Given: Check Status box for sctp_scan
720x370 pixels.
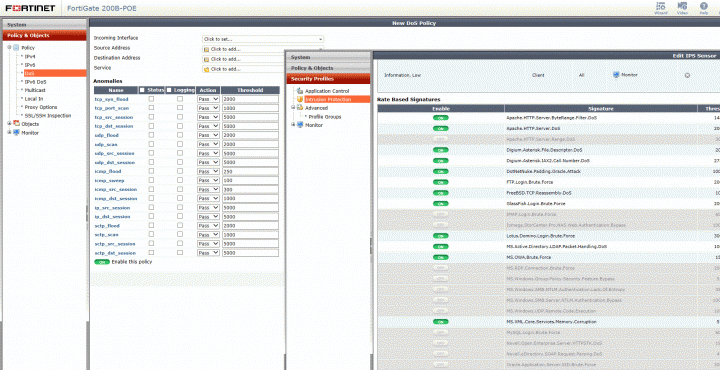Looking at the screenshot, I should tap(151, 235).
